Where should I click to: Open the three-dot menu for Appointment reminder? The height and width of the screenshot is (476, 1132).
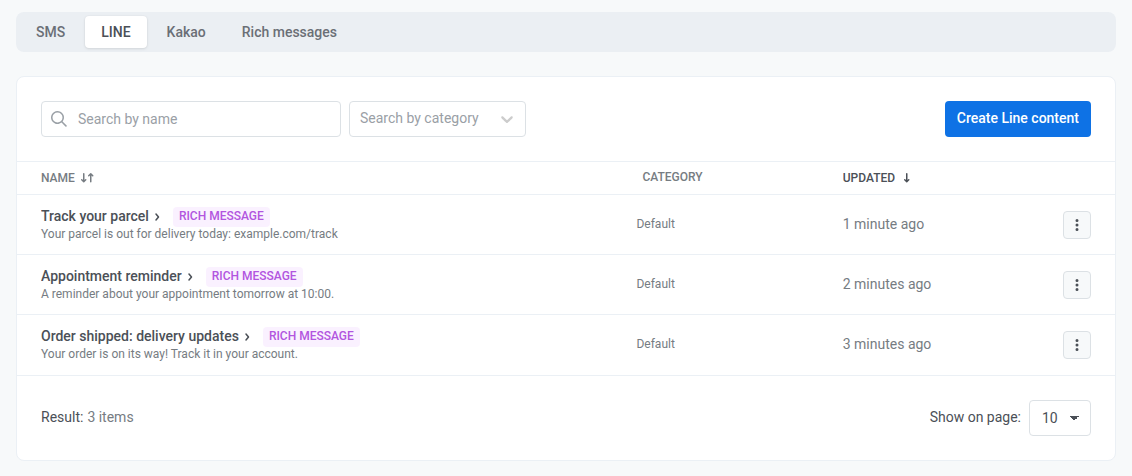pos(1076,285)
